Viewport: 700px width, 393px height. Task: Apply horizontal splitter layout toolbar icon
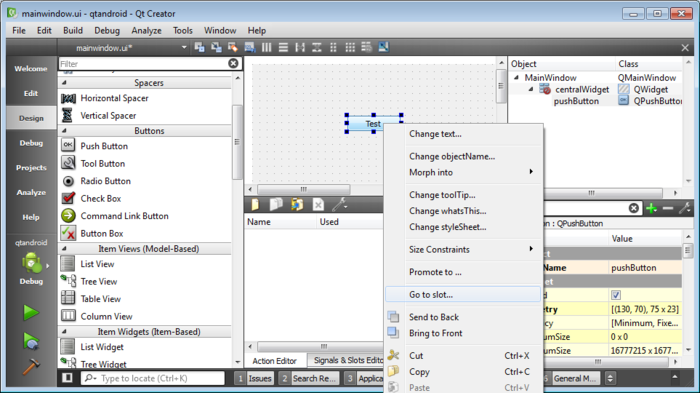click(x=300, y=47)
